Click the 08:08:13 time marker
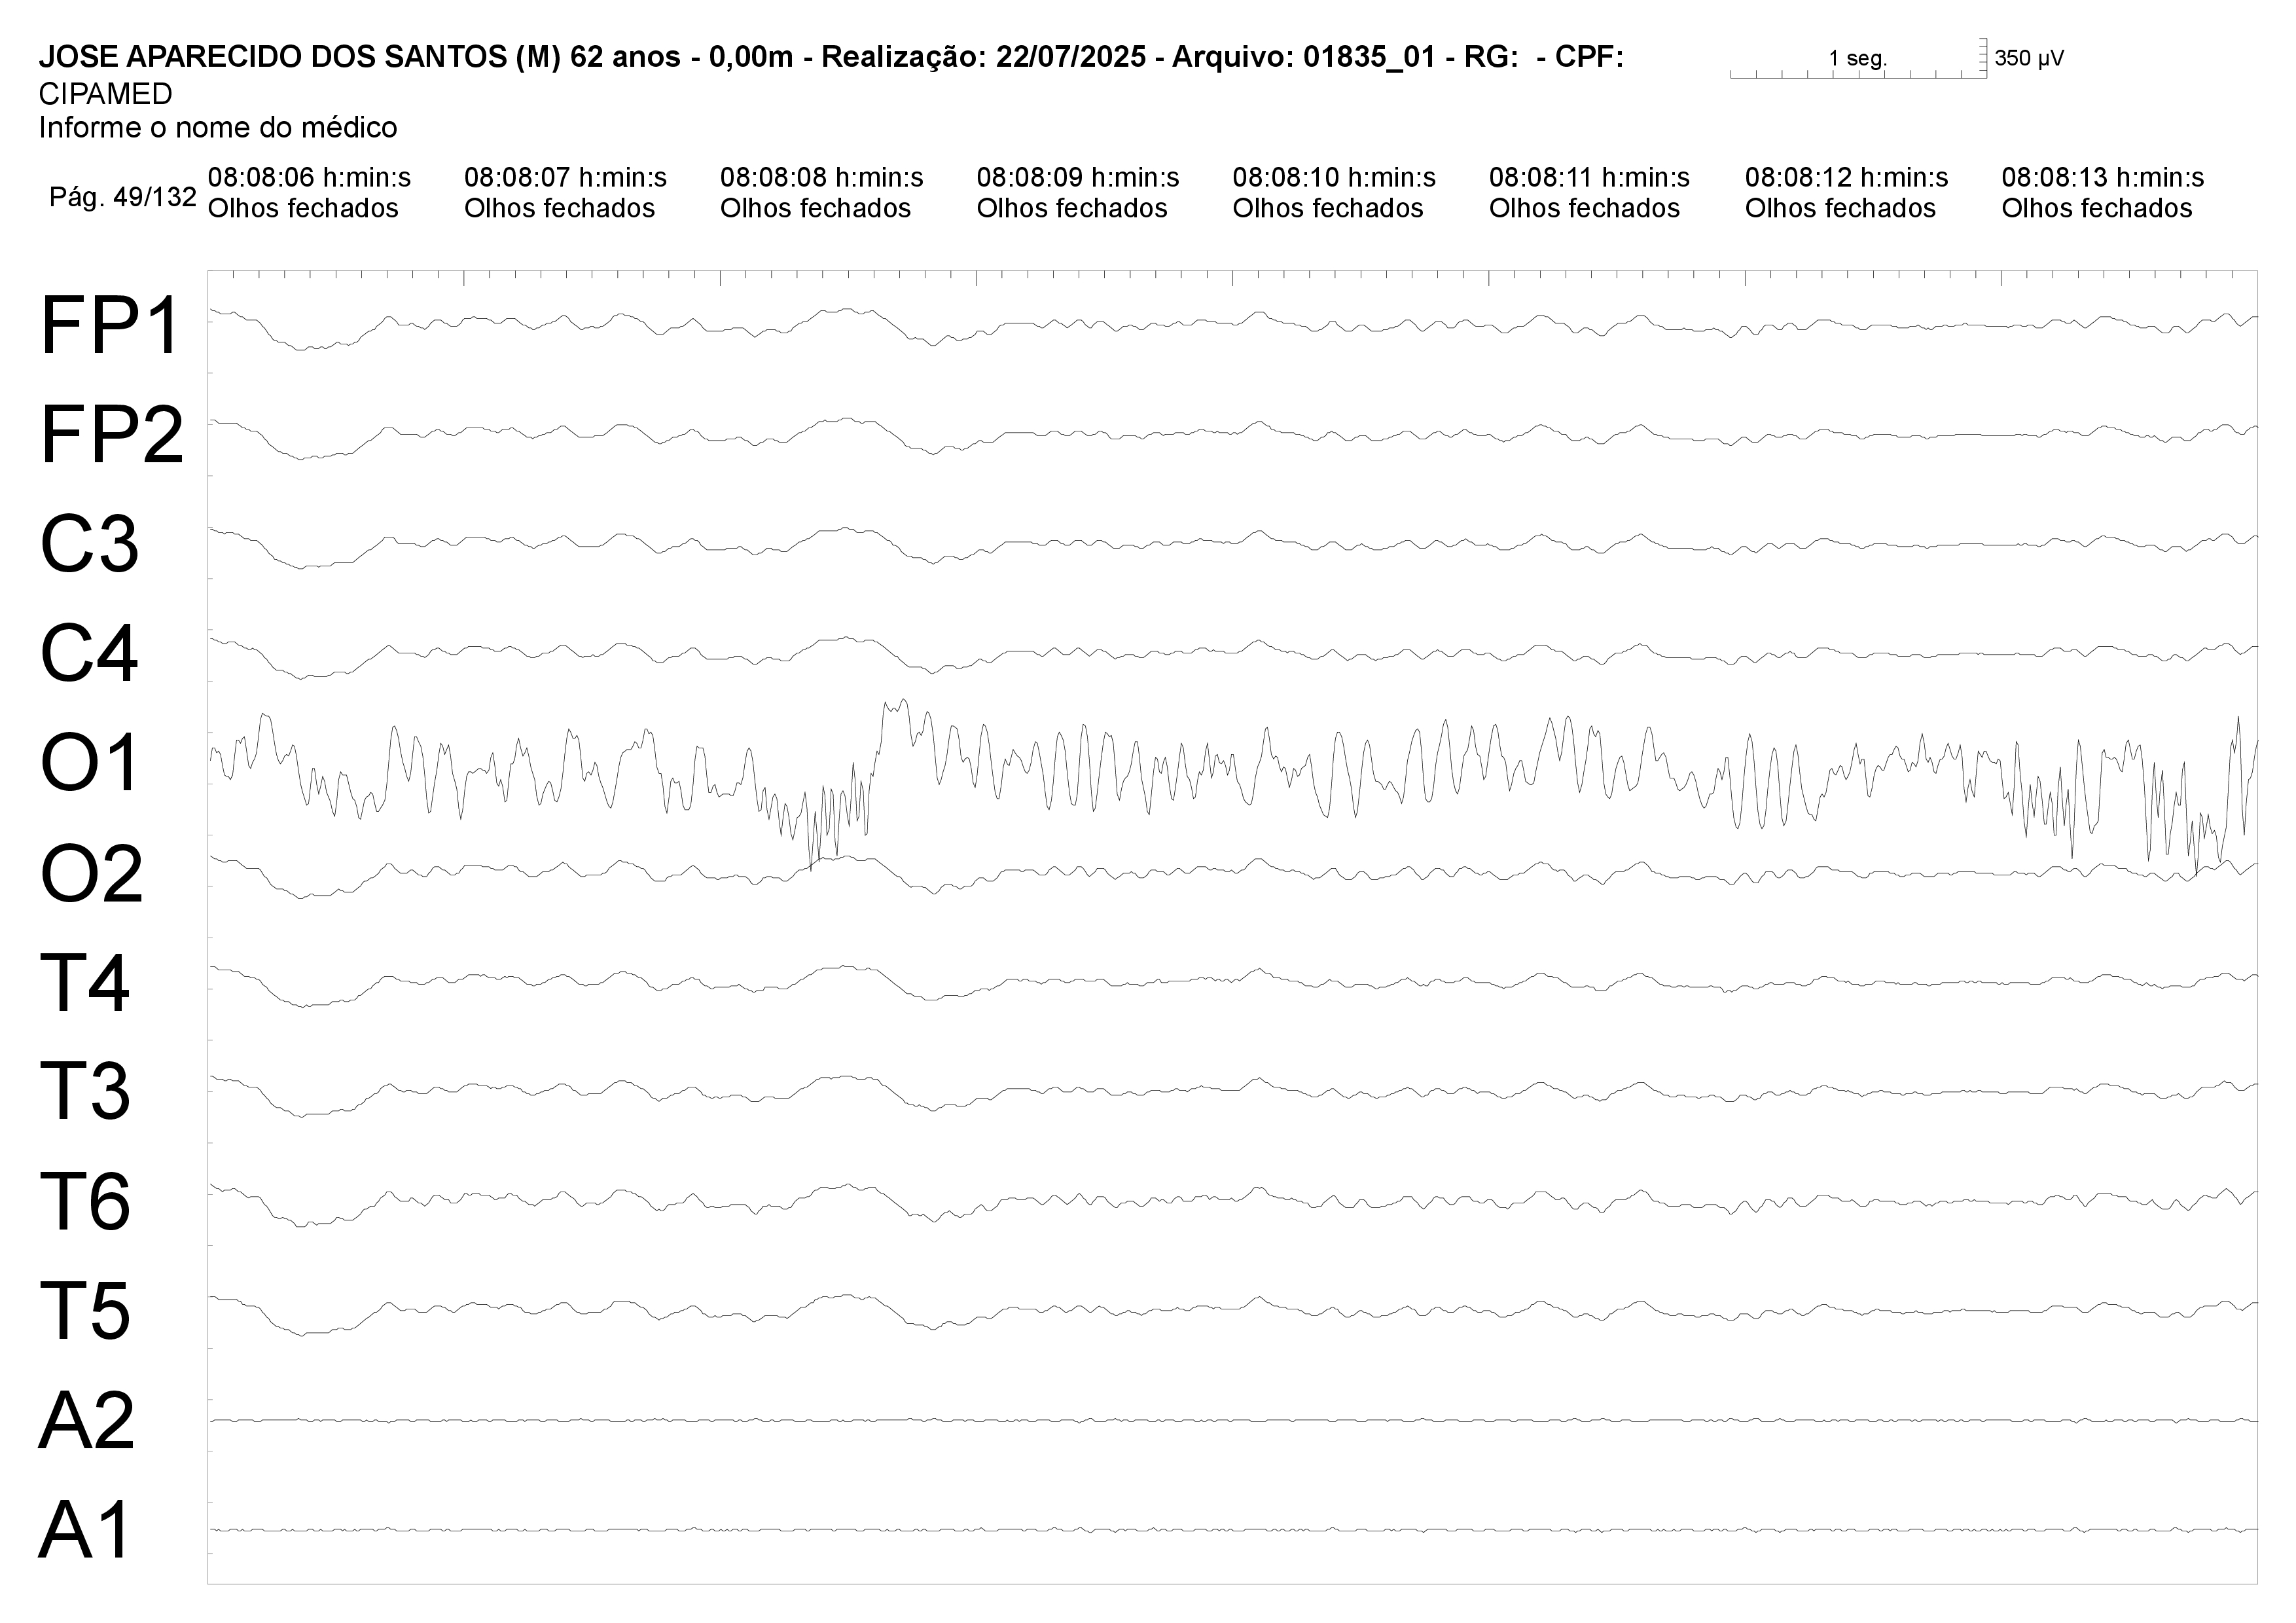 pyautogui.click(x=2102, y=178)
